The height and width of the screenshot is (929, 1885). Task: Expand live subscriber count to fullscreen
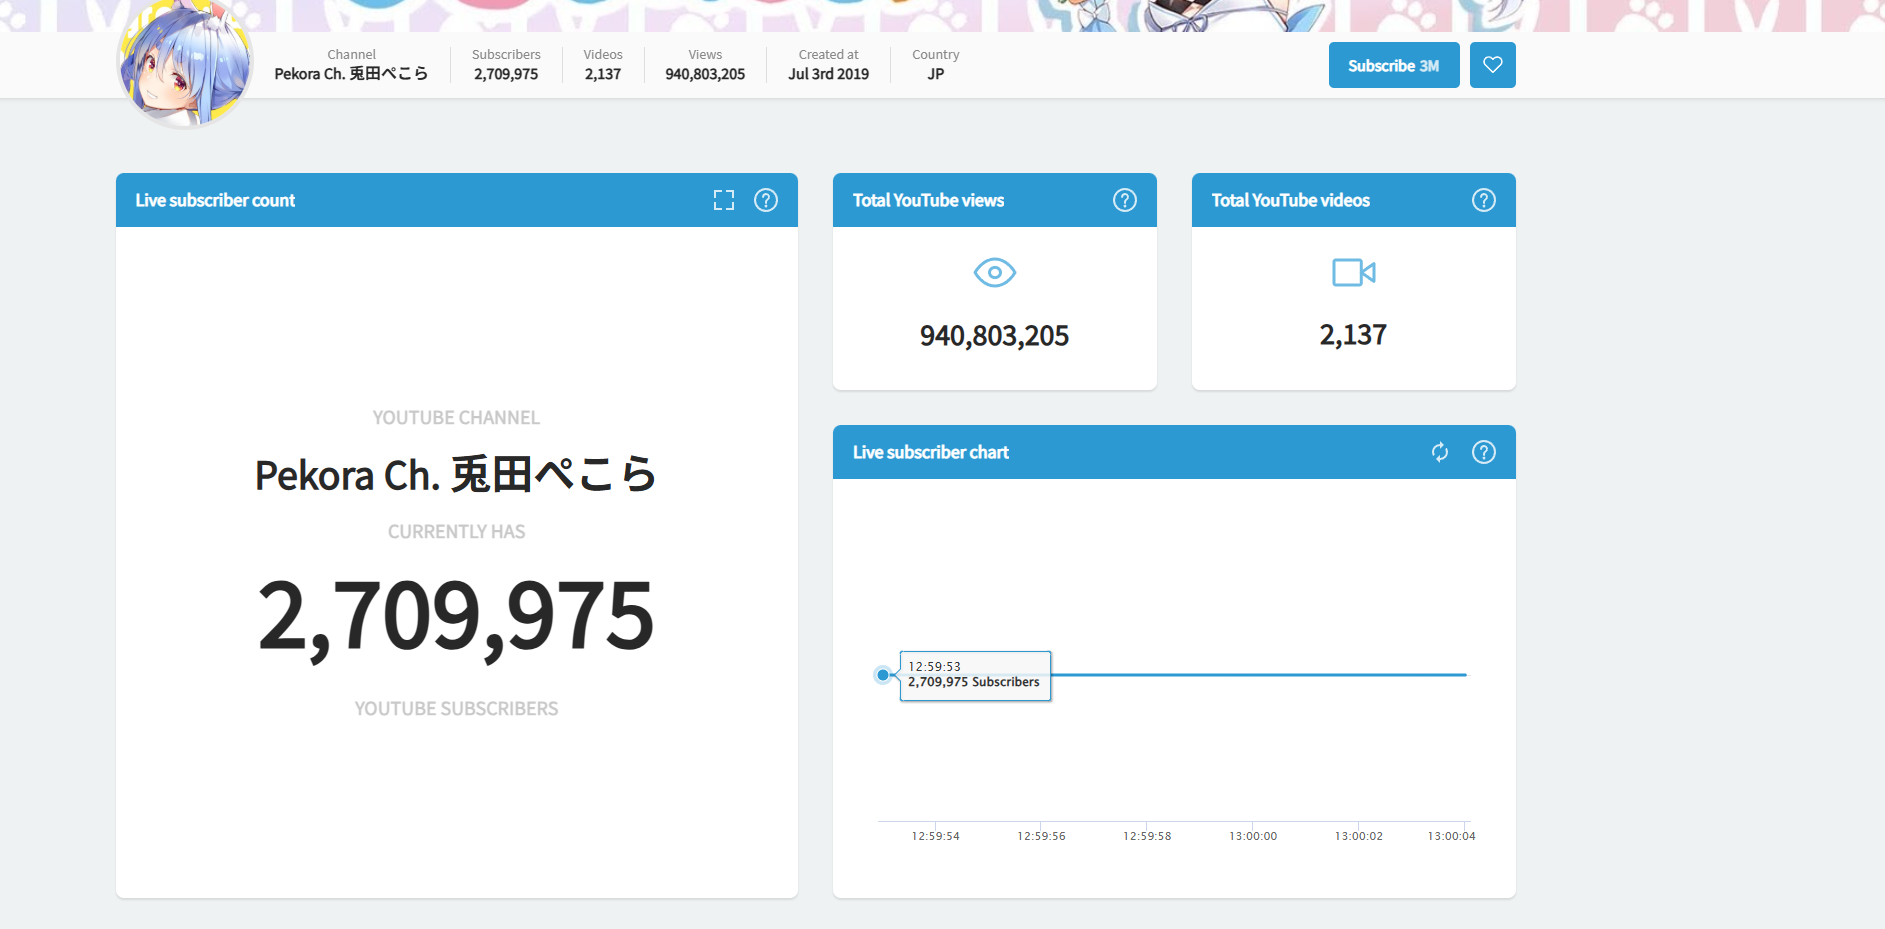724,200
